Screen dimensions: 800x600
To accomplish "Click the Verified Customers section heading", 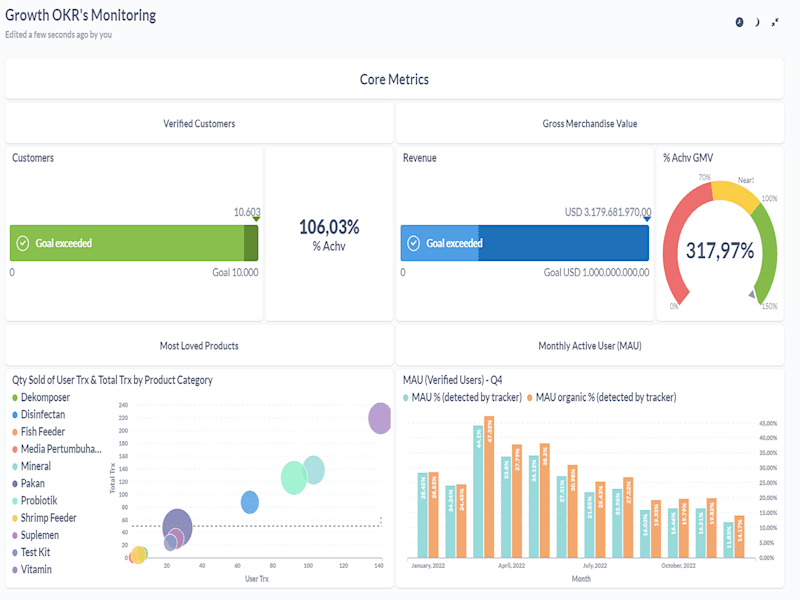I will tap(199, 123).
